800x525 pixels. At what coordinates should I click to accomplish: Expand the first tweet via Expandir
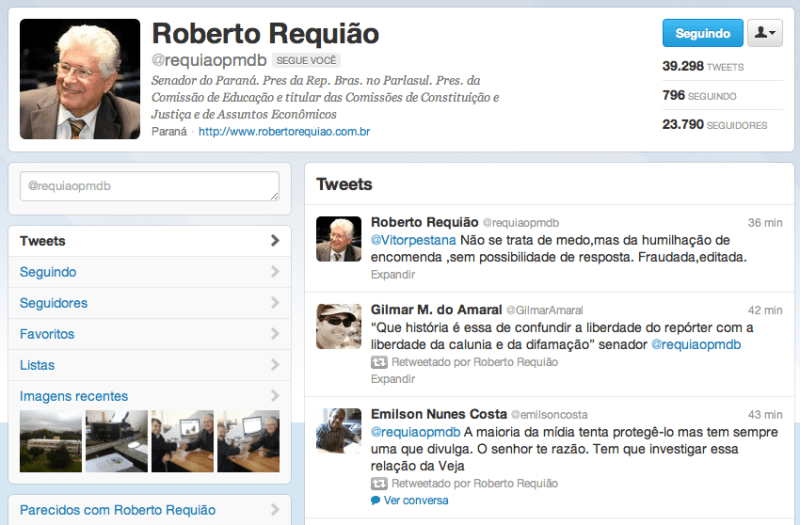(392, 274)
